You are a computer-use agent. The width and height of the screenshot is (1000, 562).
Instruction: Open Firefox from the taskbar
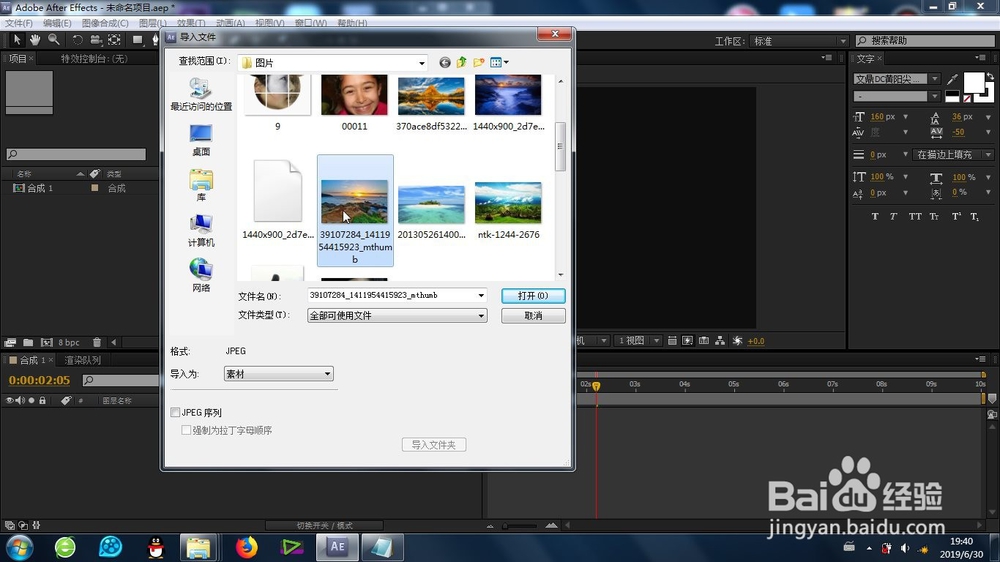246,547
